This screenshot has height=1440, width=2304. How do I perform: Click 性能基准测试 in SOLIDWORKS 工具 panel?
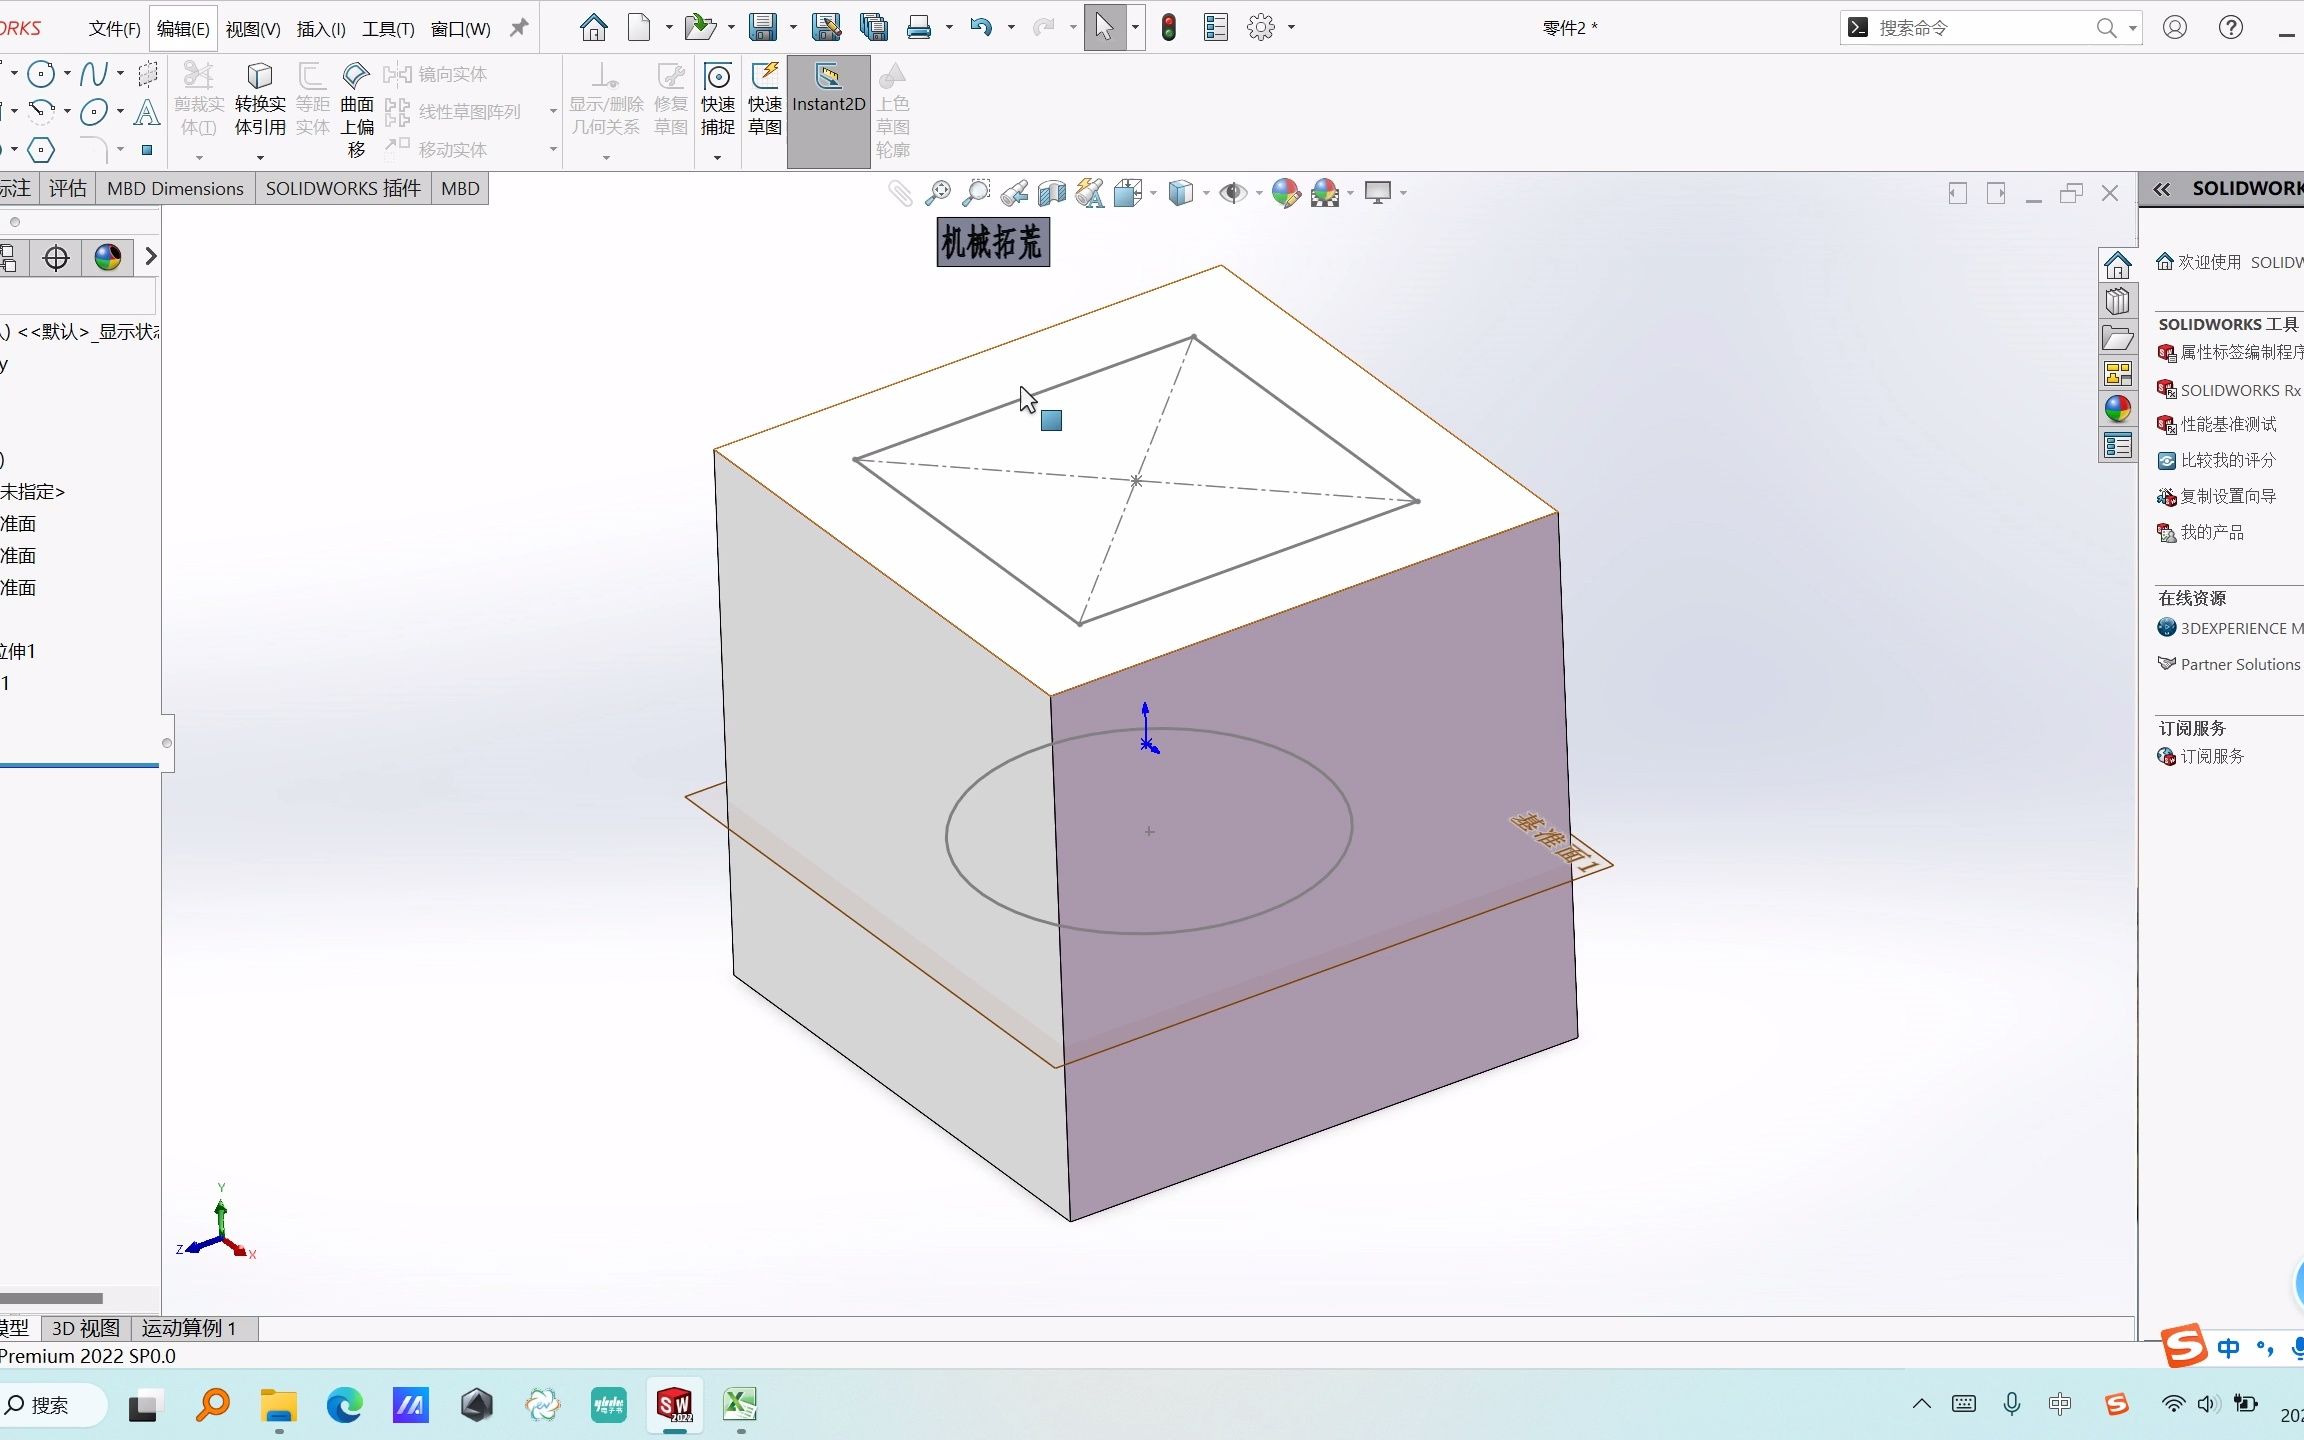[2228, 424]
